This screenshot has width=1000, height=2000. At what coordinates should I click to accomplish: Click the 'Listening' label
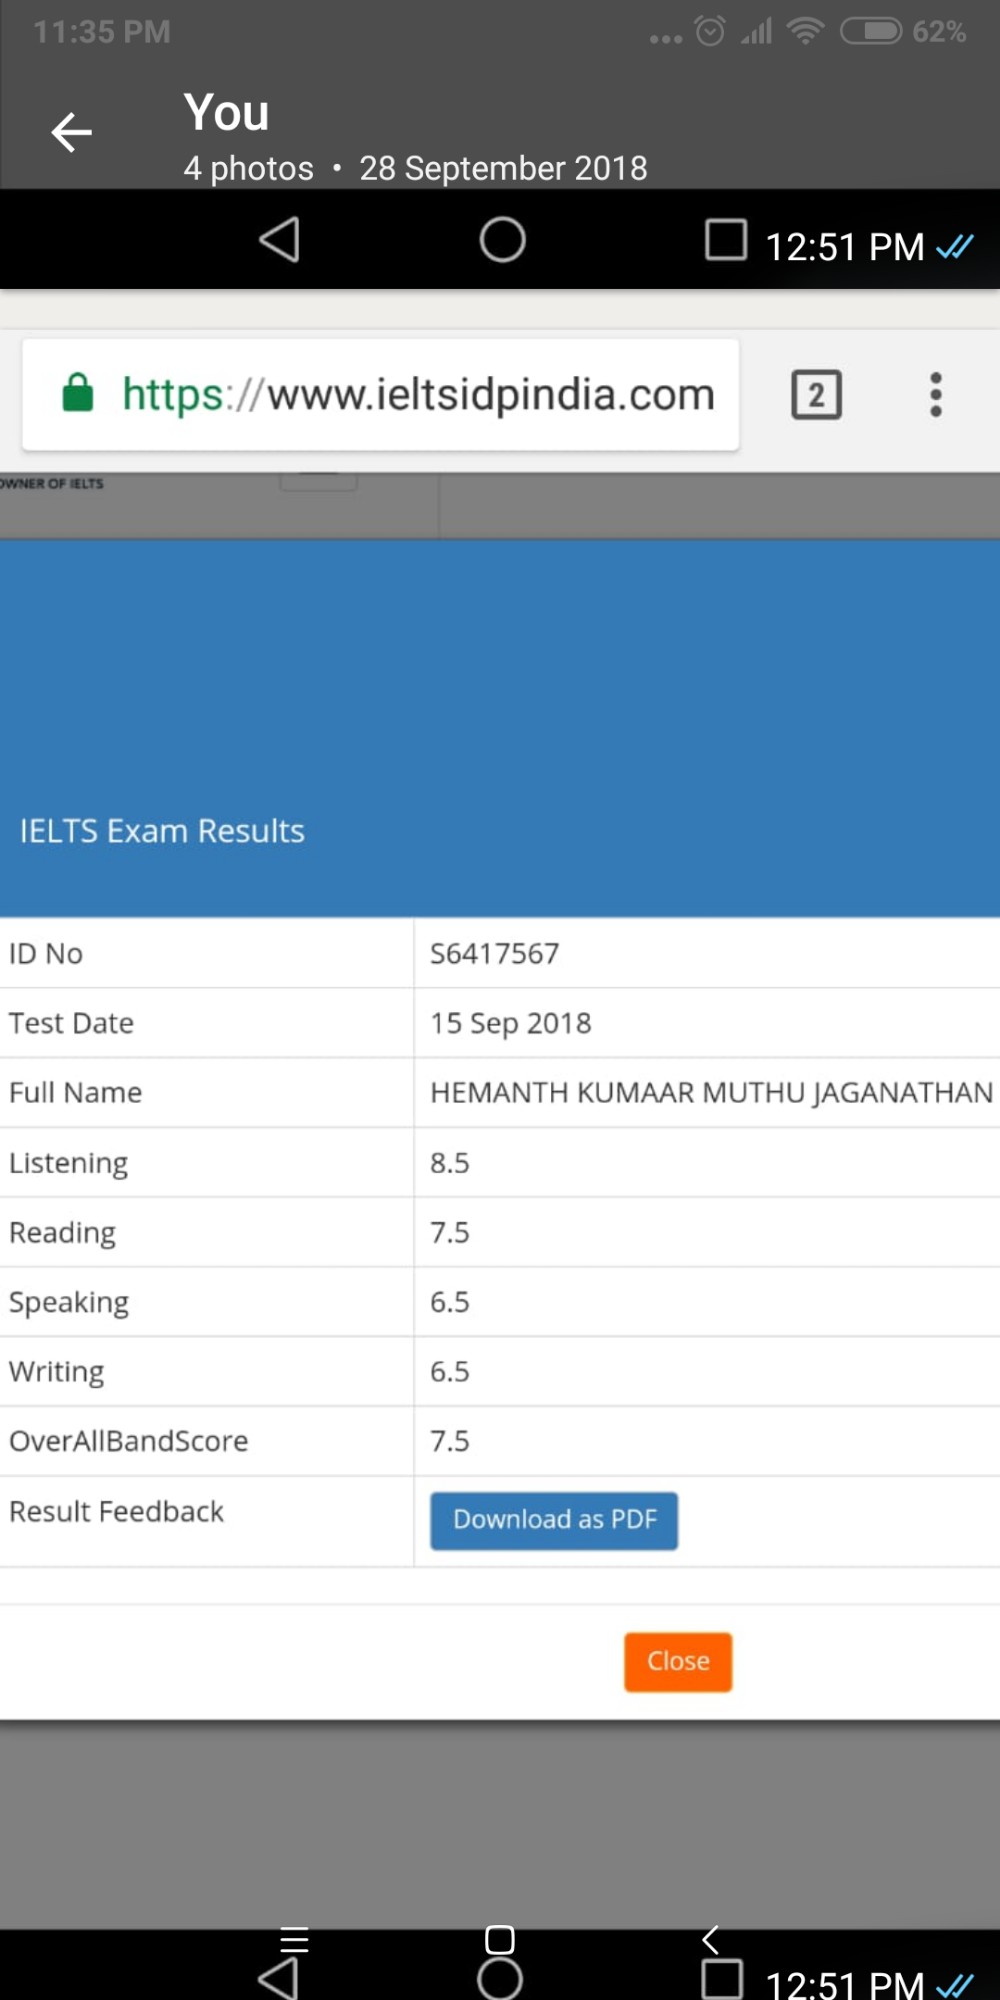(x=68, y=1163)
